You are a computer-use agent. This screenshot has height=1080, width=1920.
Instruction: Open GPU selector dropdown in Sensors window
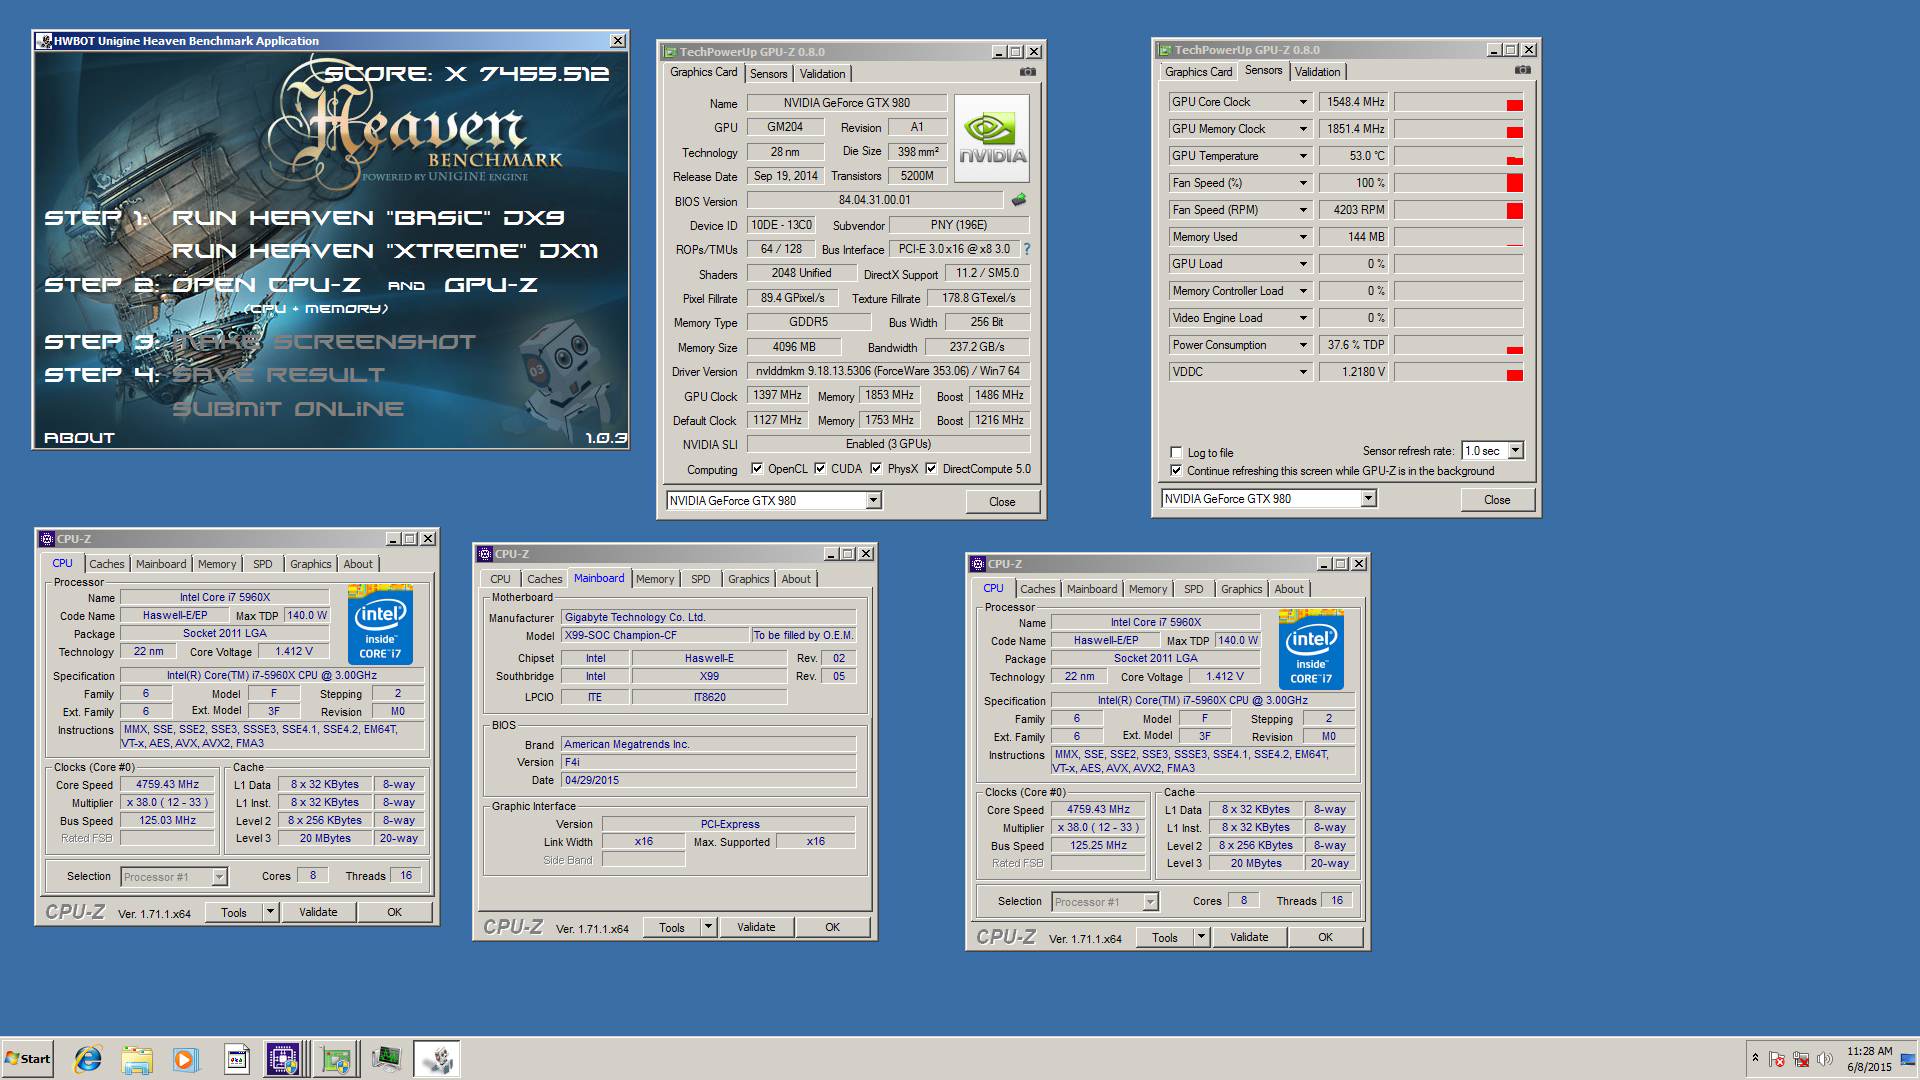[x=1368, y=498]
